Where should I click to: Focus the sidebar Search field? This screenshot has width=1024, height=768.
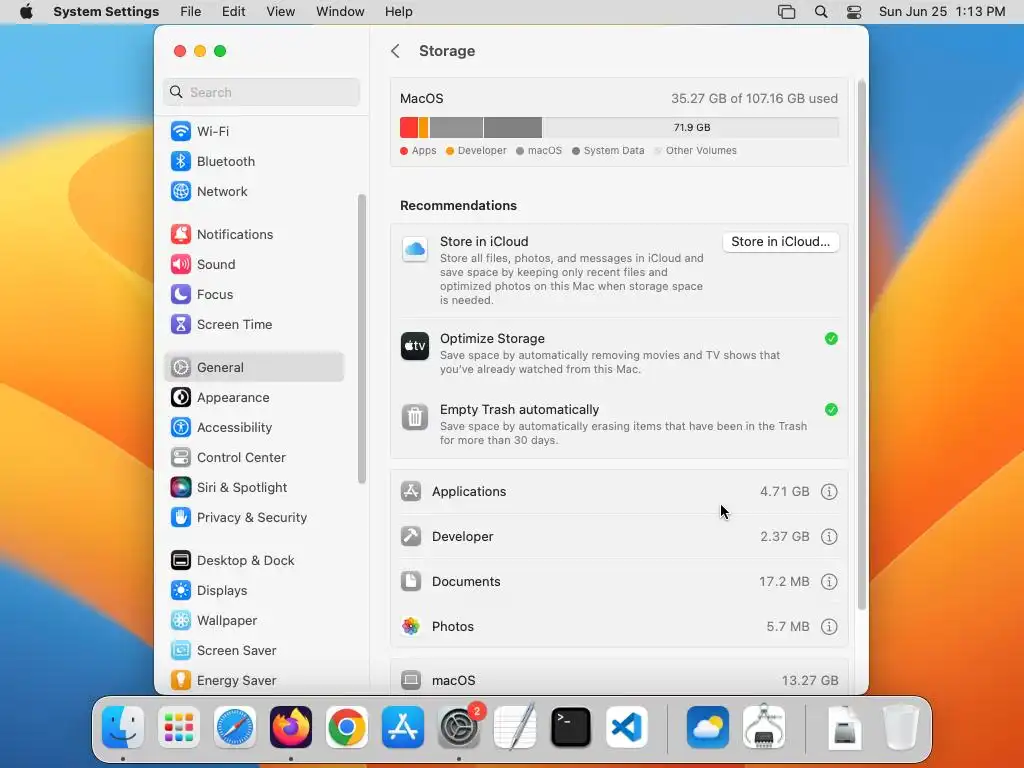pos(261,92)
